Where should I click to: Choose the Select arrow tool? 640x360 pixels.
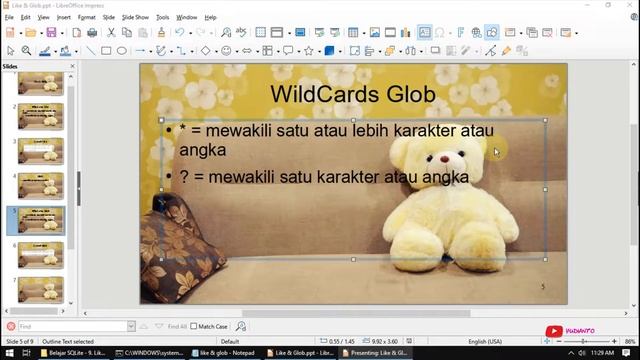11,51
